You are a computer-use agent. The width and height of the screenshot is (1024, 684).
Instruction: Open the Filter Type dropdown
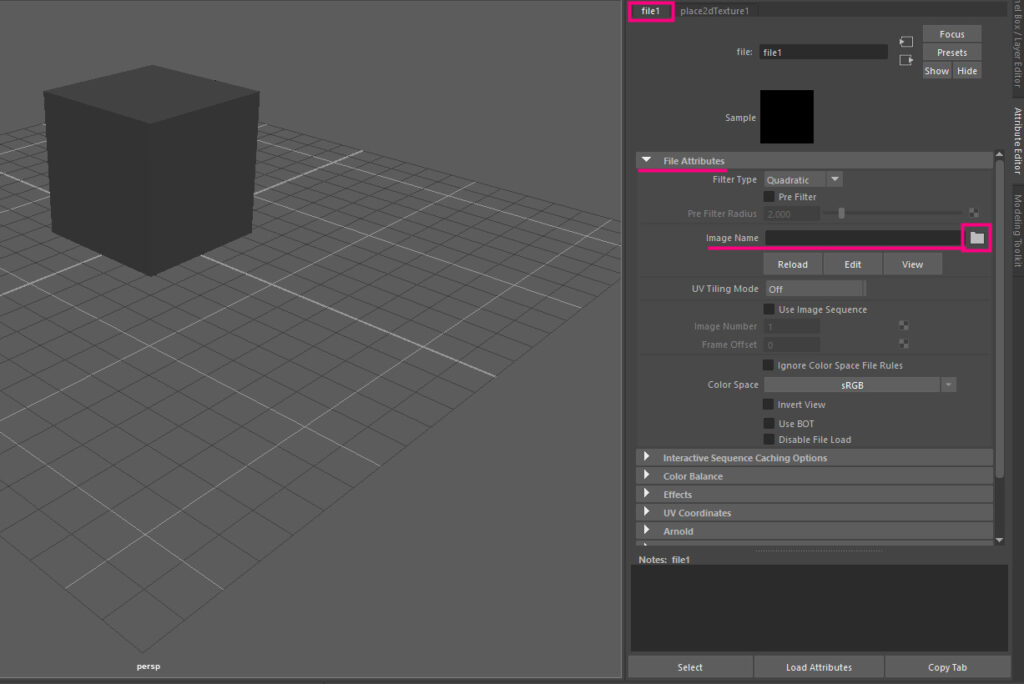[803, 180]
